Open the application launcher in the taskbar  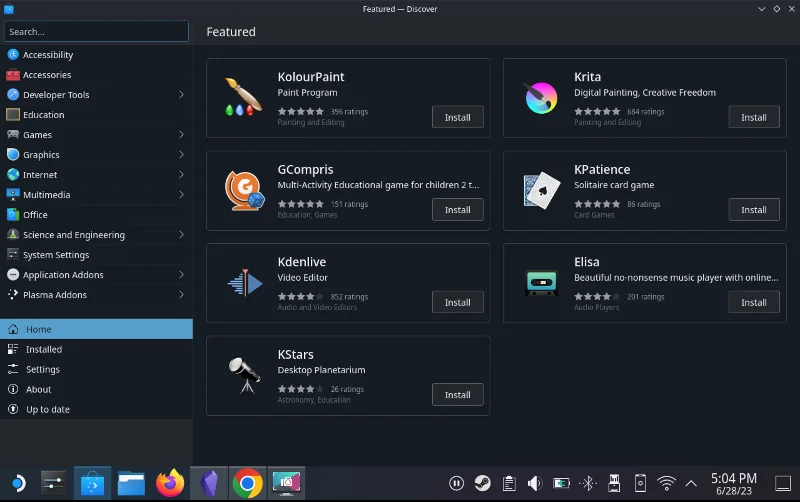click(18, 483)
